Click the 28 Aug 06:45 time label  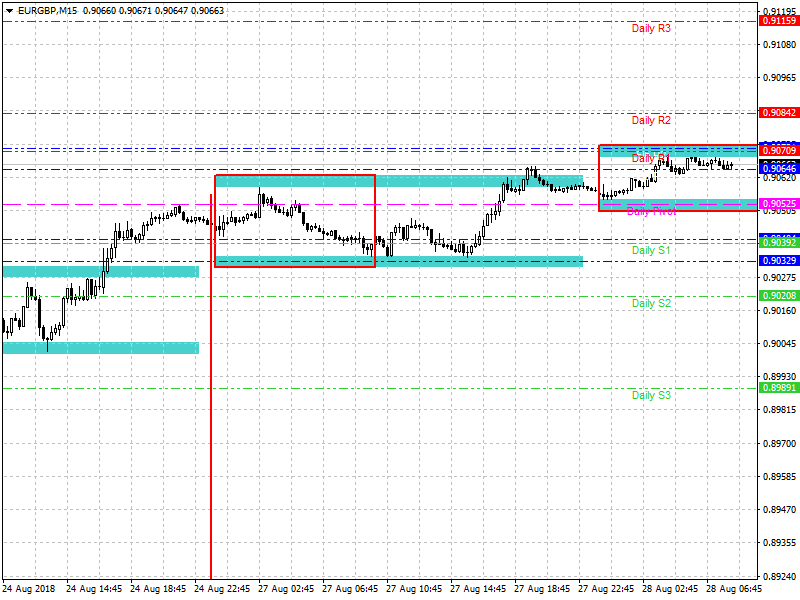735,589
